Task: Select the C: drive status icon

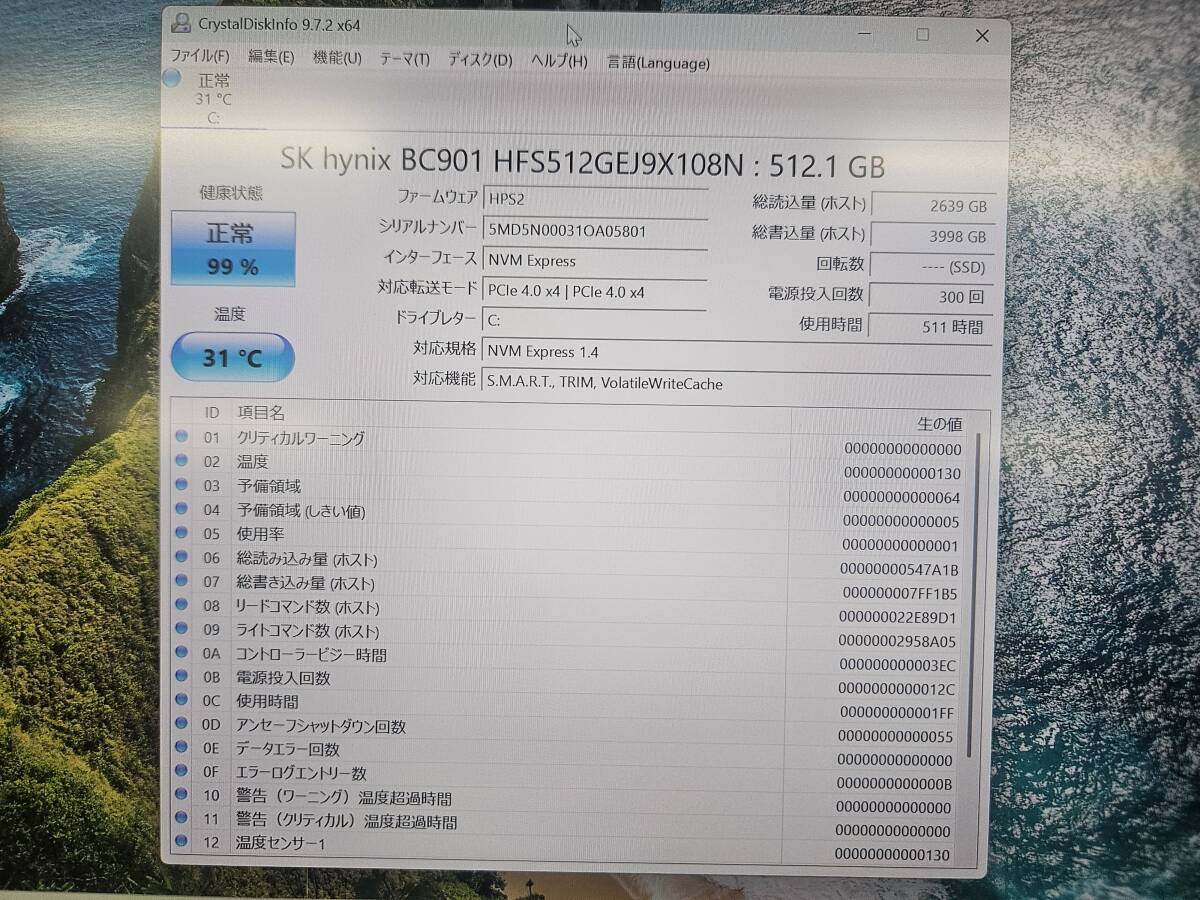Action: click(171, 79)
